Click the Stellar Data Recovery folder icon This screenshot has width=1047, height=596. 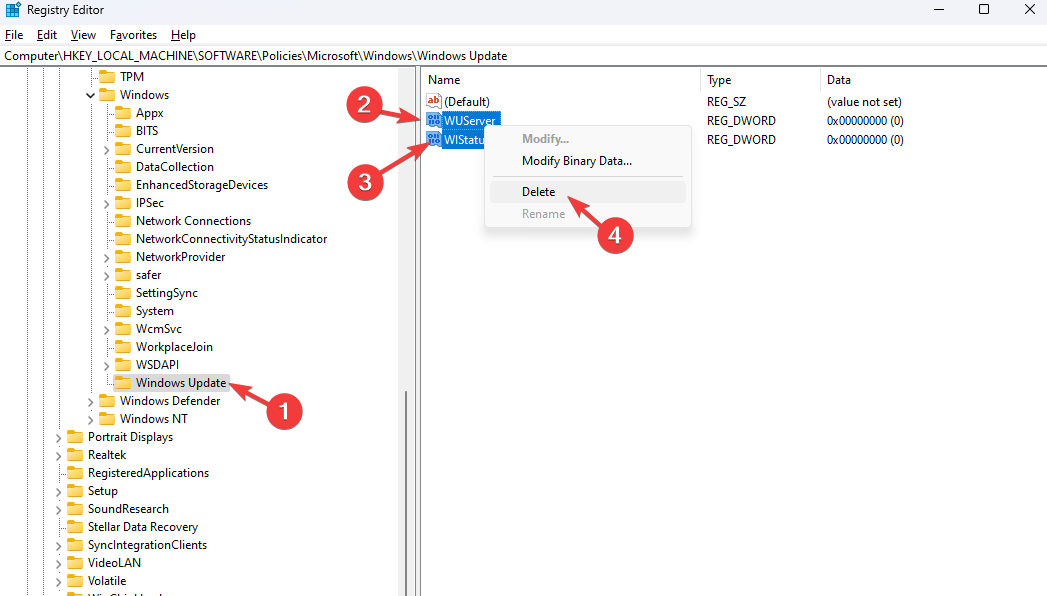coord(75,527)
